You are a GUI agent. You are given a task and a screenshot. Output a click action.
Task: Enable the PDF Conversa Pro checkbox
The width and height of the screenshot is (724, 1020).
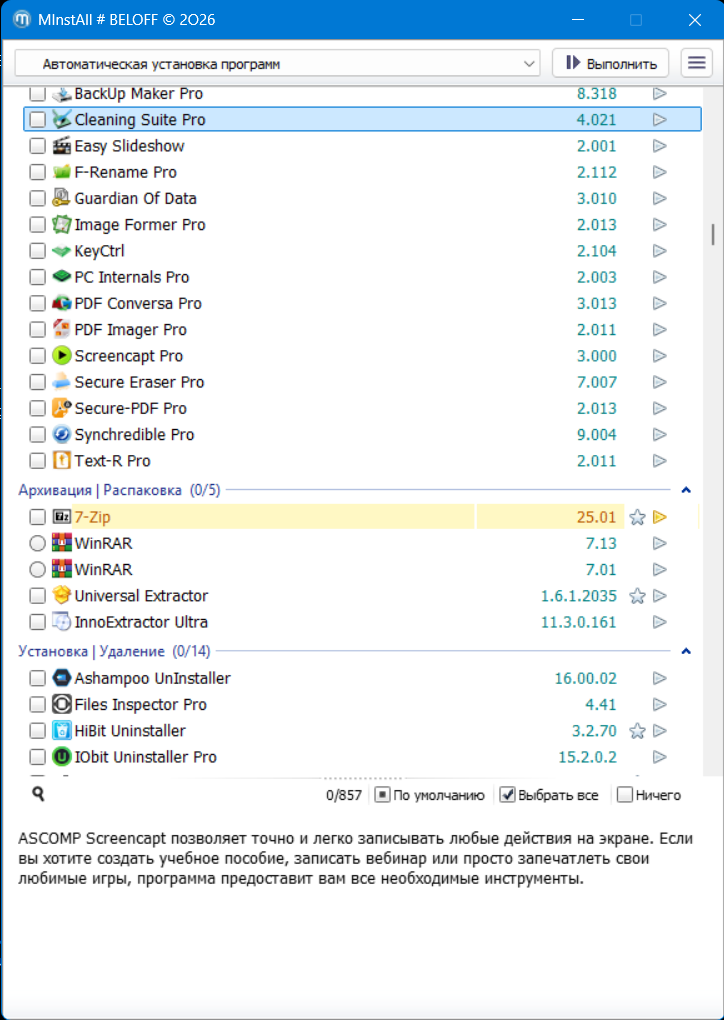pos(38,303)
